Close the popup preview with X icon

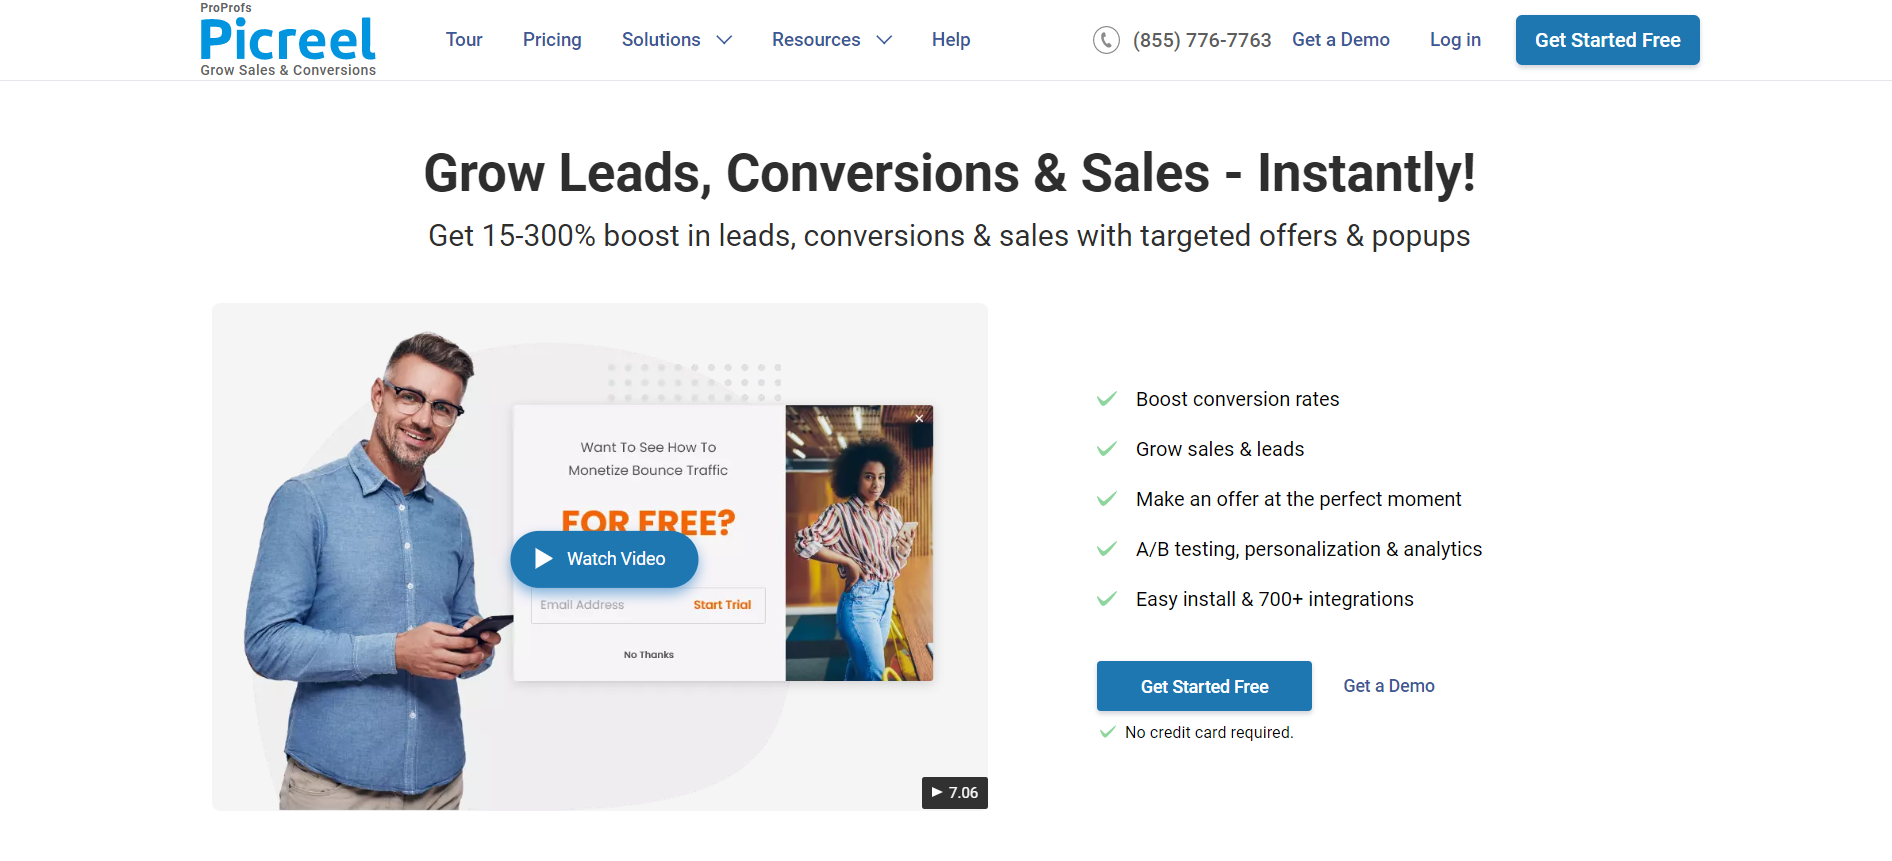tap(919, 419)
